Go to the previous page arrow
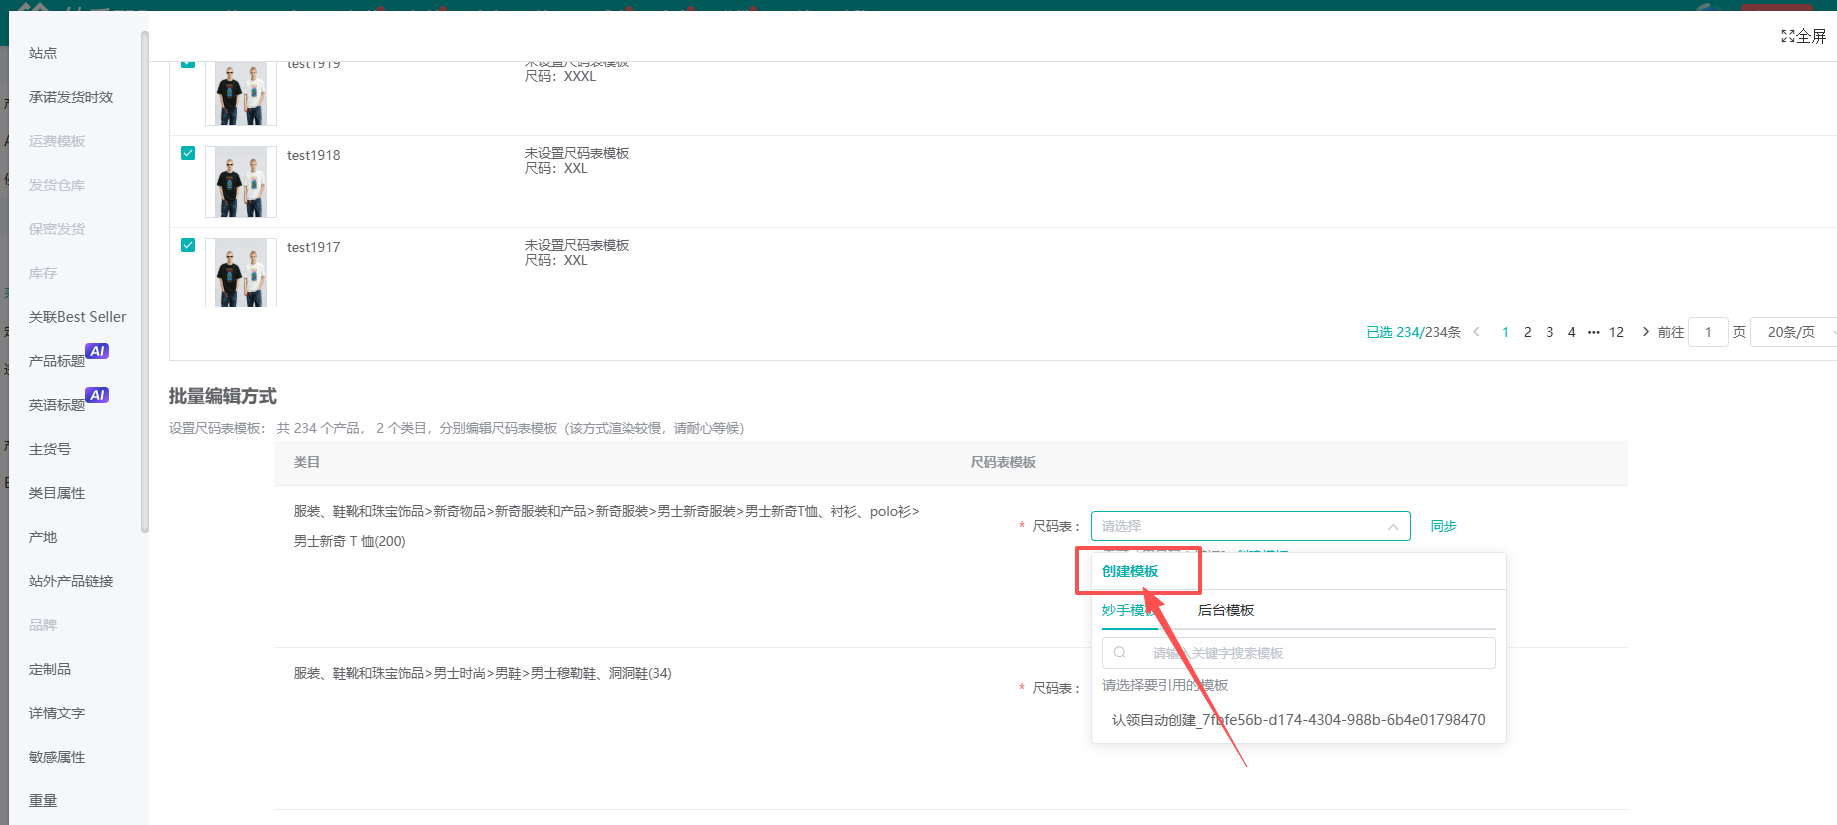 click(x=1477, y=332)
